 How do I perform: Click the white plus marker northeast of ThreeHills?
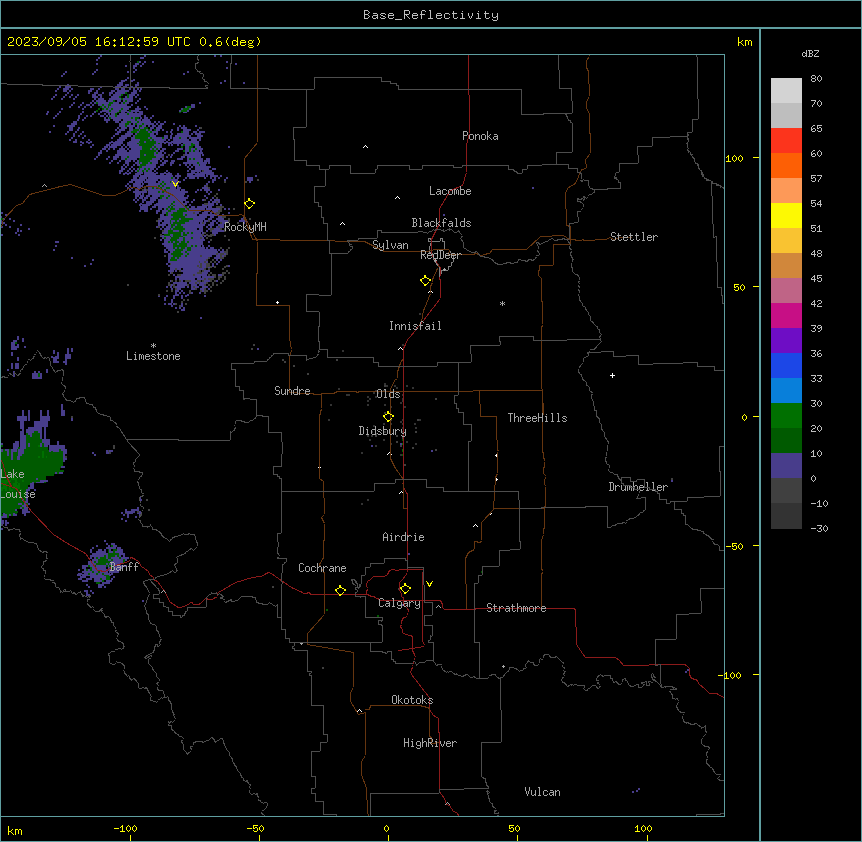coord(612,375)
